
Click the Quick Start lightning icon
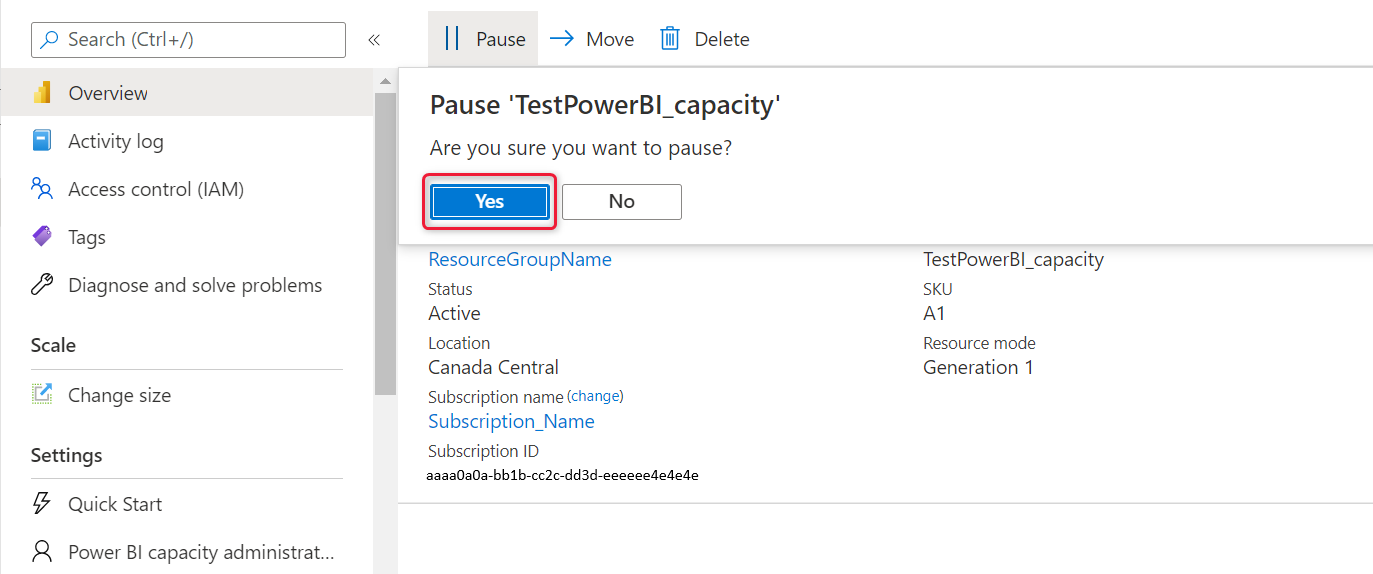pos(42,504)
